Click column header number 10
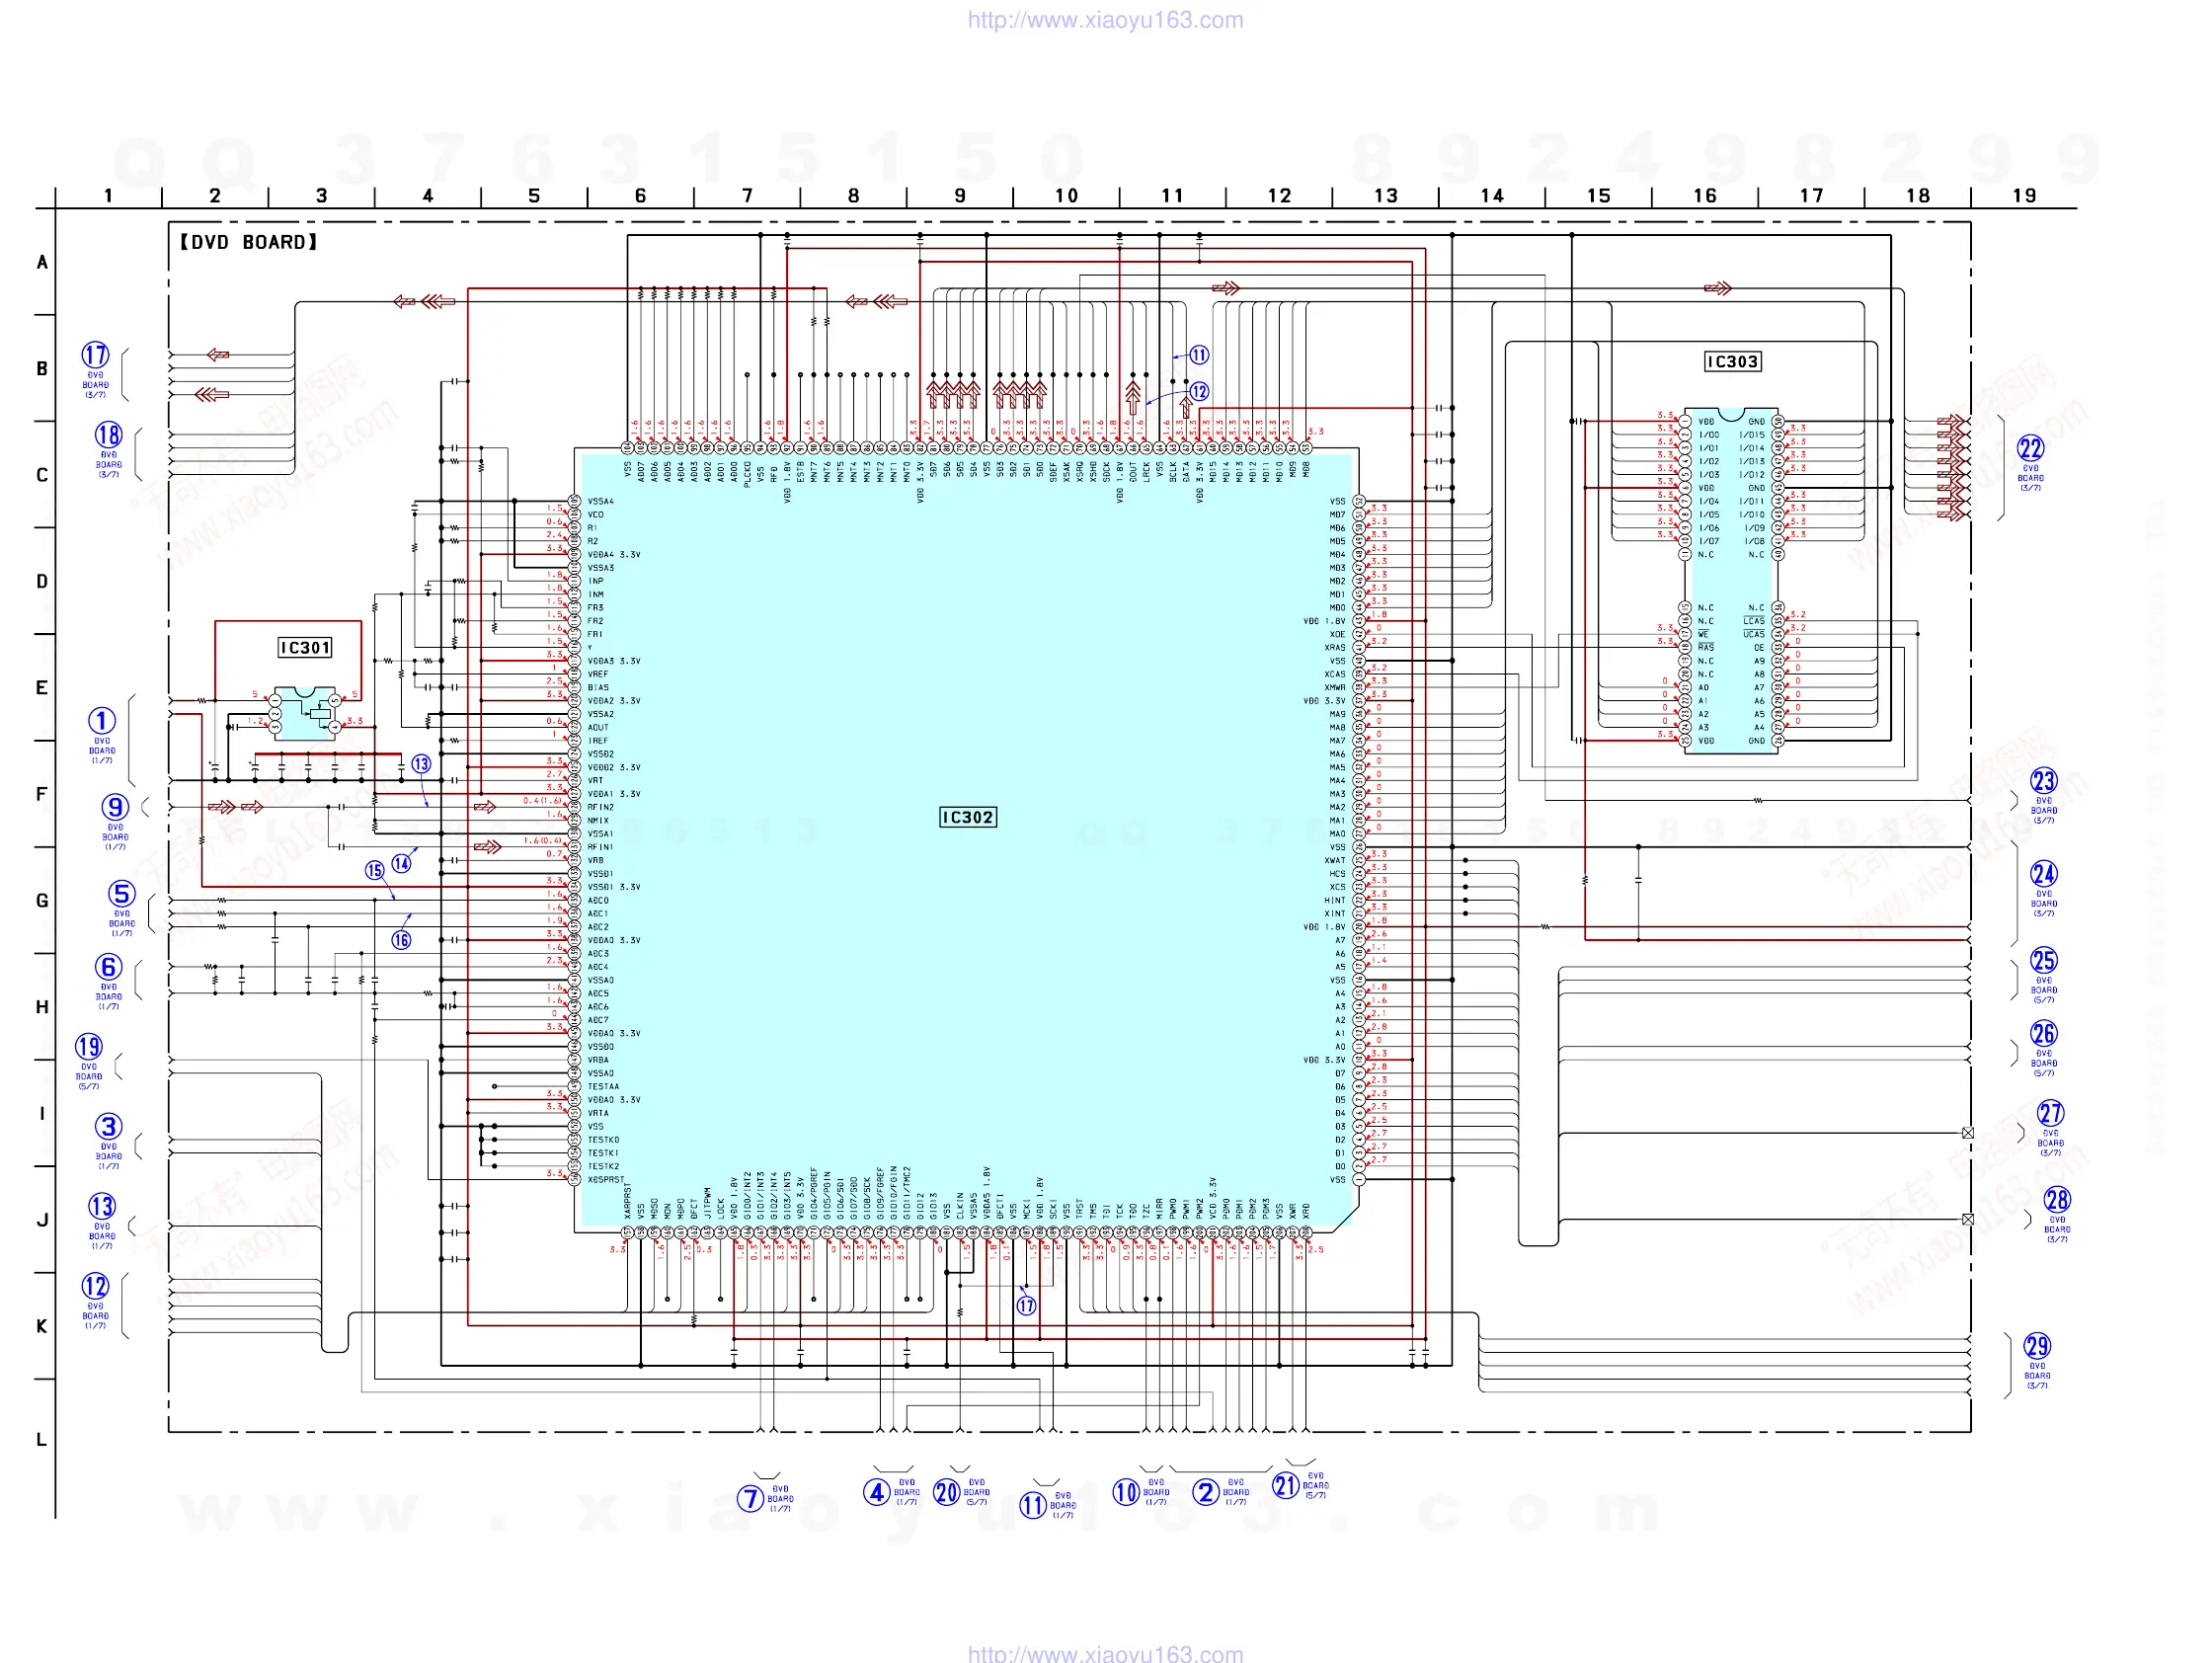The image size is (2212, 1663). 1066,196
